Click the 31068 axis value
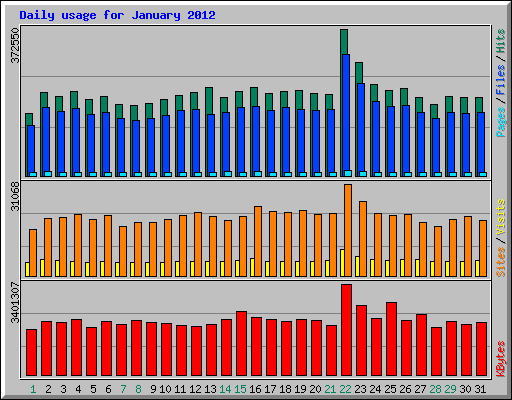 [x=16, y=197]
